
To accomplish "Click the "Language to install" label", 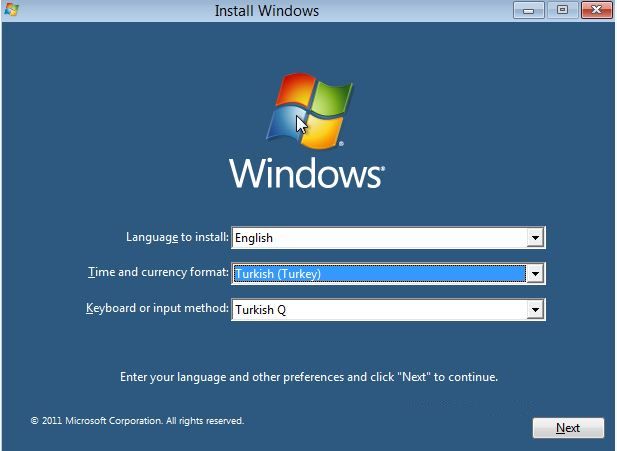I will [177, 238].
